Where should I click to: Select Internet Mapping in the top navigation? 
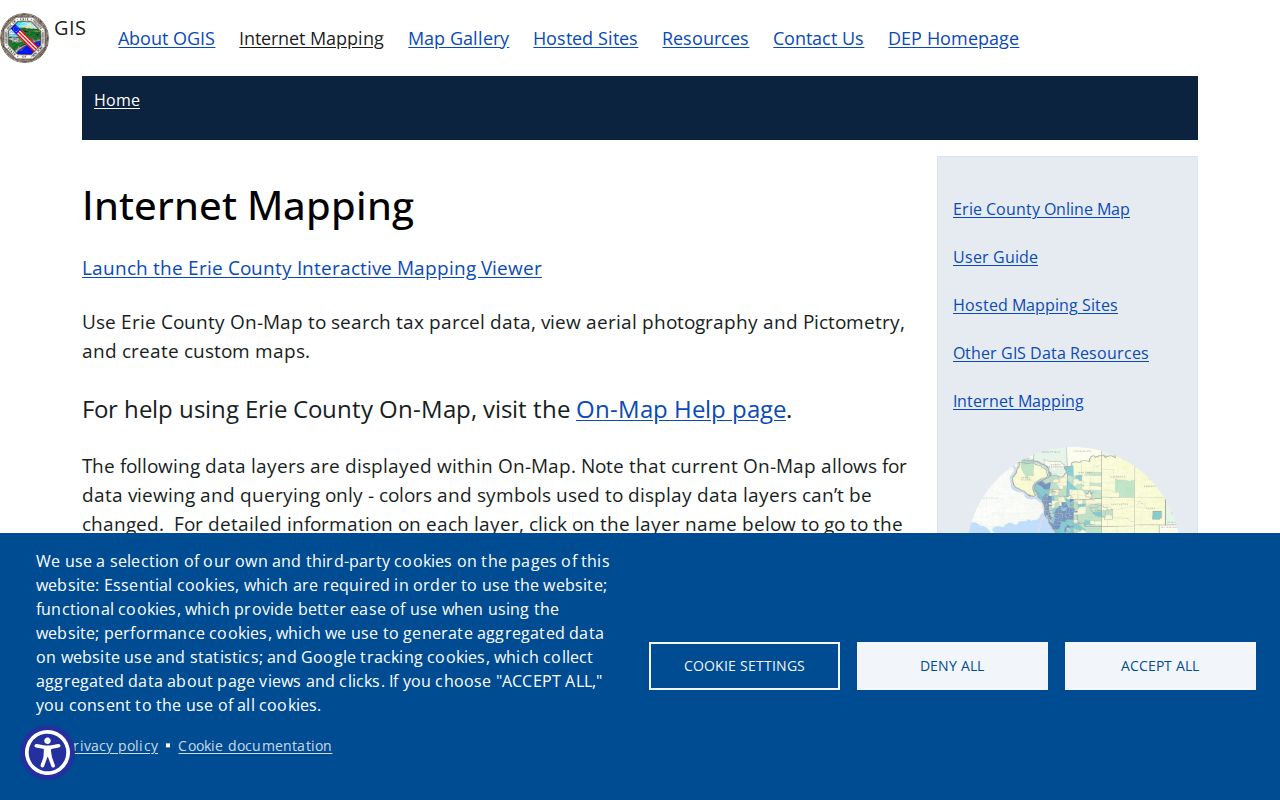pyautogui.click(x=311, y=38)
